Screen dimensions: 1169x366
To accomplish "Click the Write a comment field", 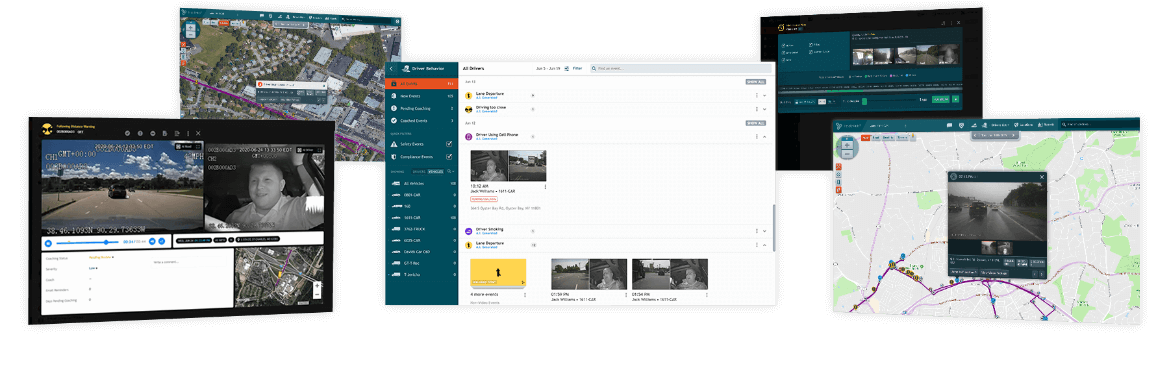I will coord(190,262).
